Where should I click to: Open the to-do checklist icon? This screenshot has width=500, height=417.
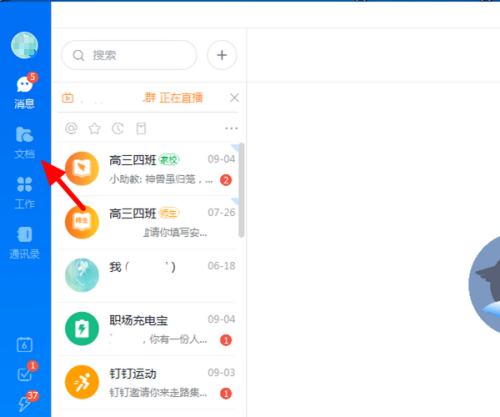tap(25, 373)
